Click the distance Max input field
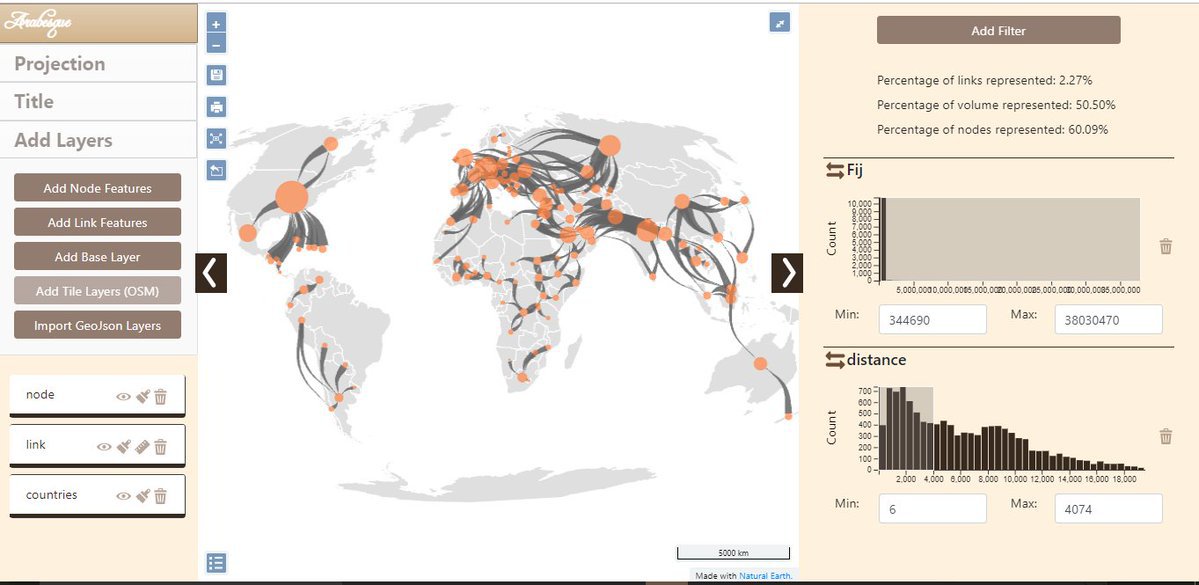 [1108, 509]
